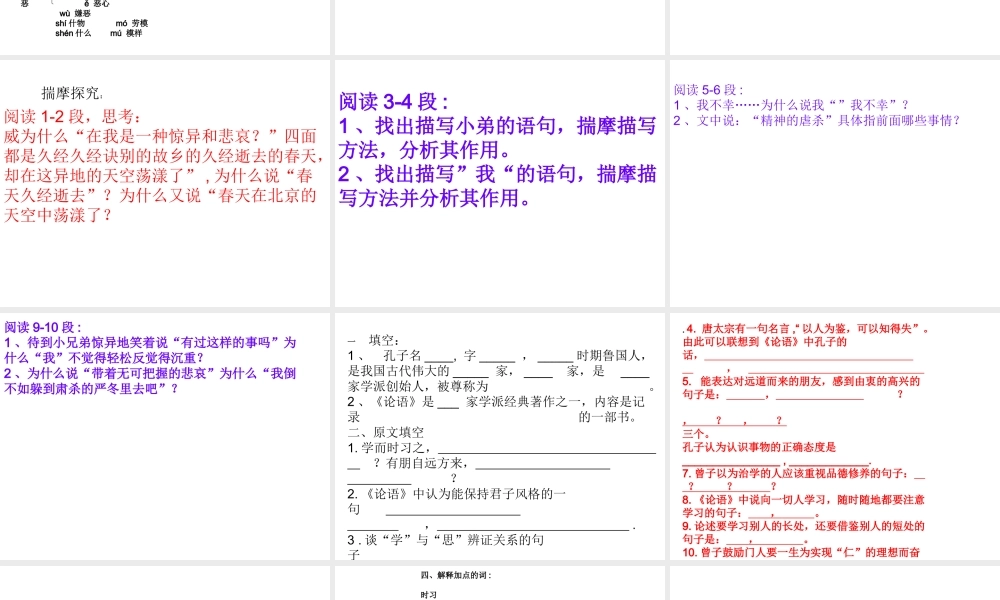
Task: Click the line 3. 谈"学"与"思"辨证关系
Action: [446, 539]
